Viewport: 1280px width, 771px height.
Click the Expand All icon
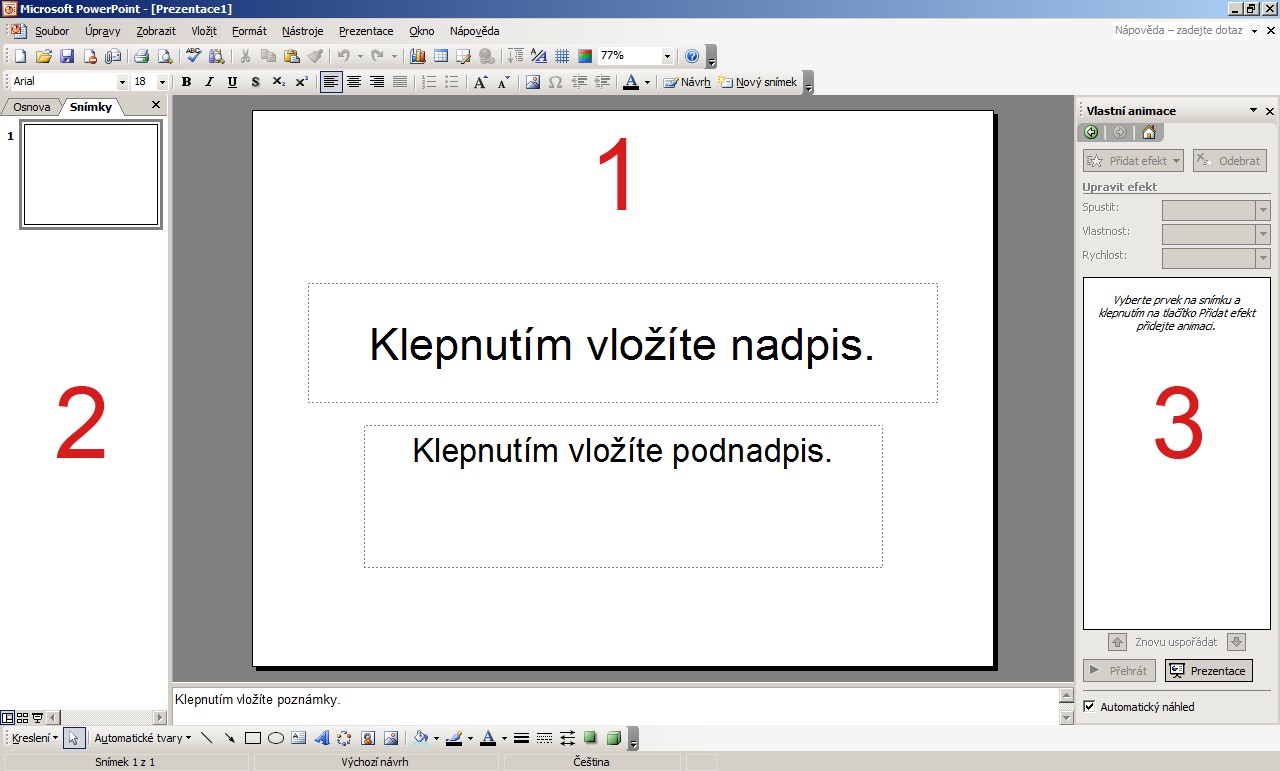(515, 56)
